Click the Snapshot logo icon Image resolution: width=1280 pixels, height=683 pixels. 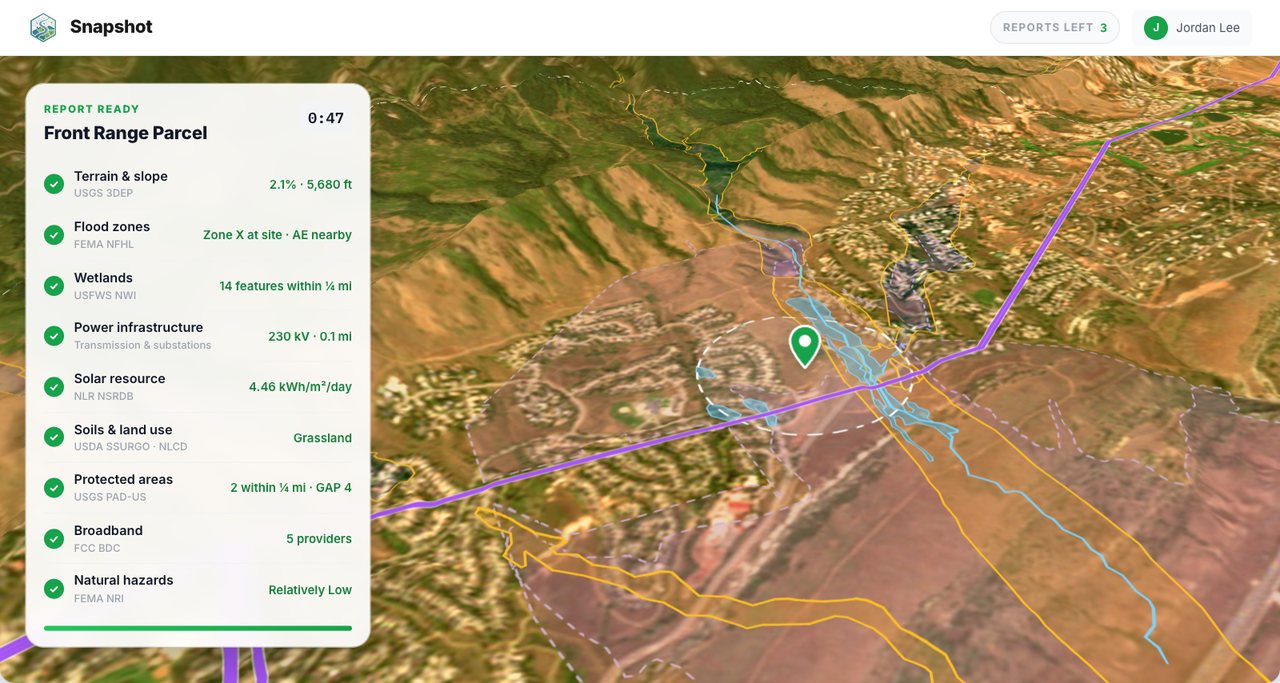[x=43, y=27]
